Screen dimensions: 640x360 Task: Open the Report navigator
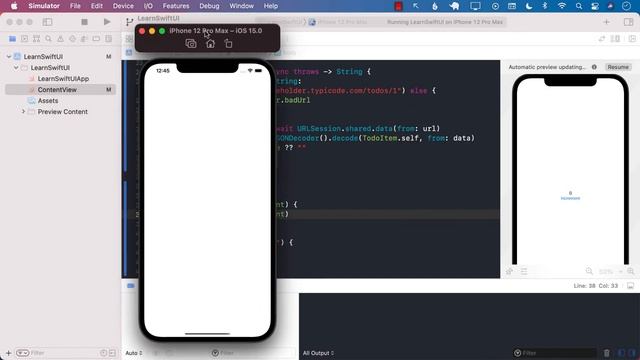coord(109,39)
